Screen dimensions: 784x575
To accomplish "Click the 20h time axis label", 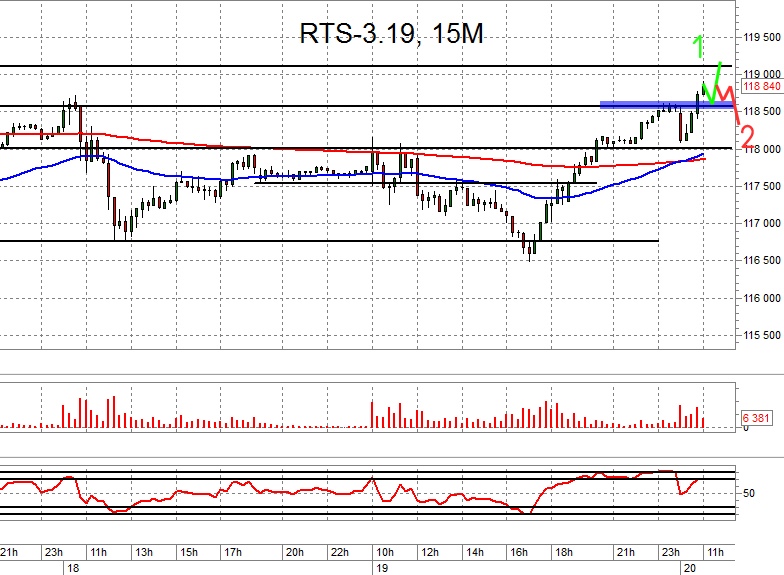I will click(294, 552).
